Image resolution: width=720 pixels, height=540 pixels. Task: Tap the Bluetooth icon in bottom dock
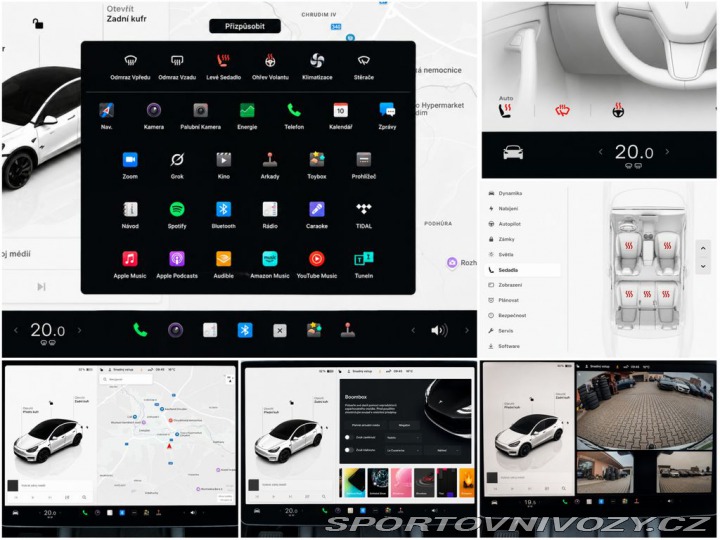245,330
